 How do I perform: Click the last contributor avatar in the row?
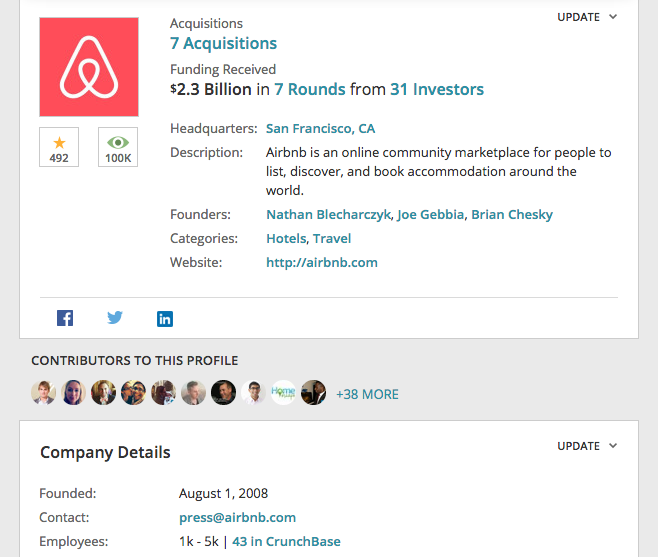click(x=314, y=393)
